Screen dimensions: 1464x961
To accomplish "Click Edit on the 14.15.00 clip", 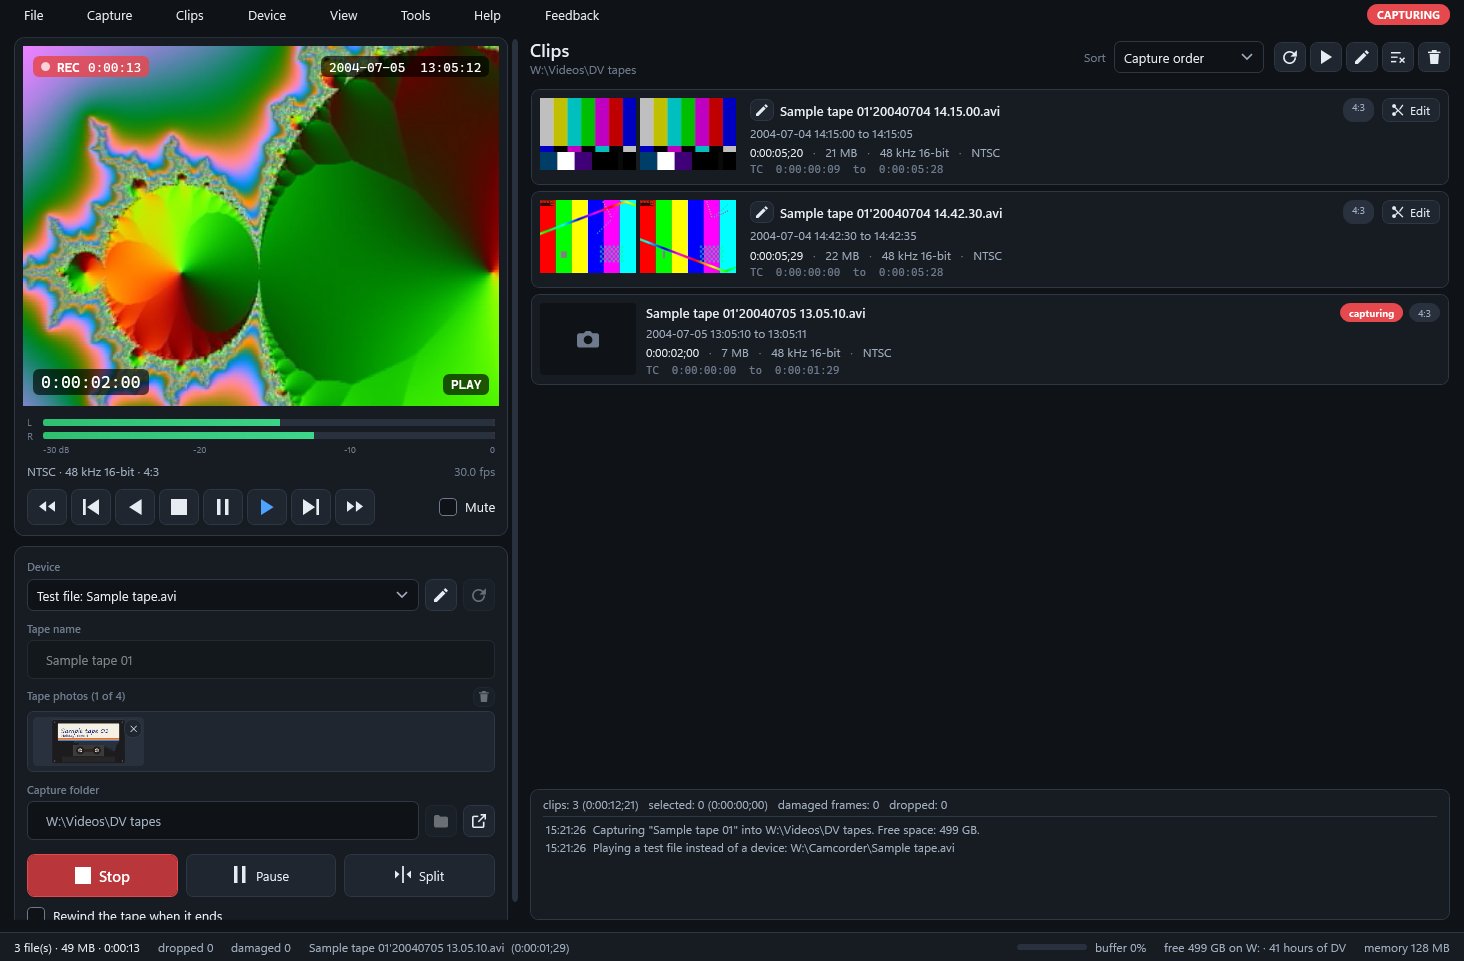I will (1411, 110).
